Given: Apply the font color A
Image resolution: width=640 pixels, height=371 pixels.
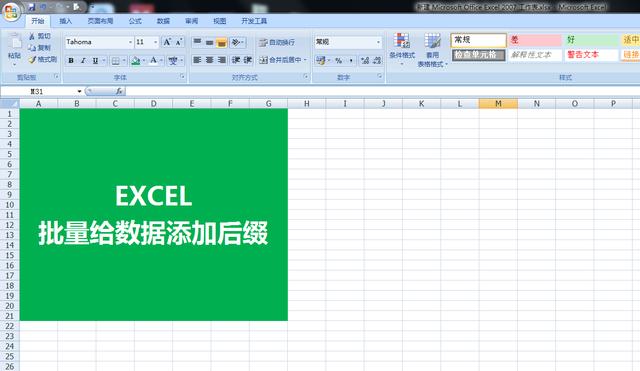Looking at the screenshot, I should [x=153, y=61].
